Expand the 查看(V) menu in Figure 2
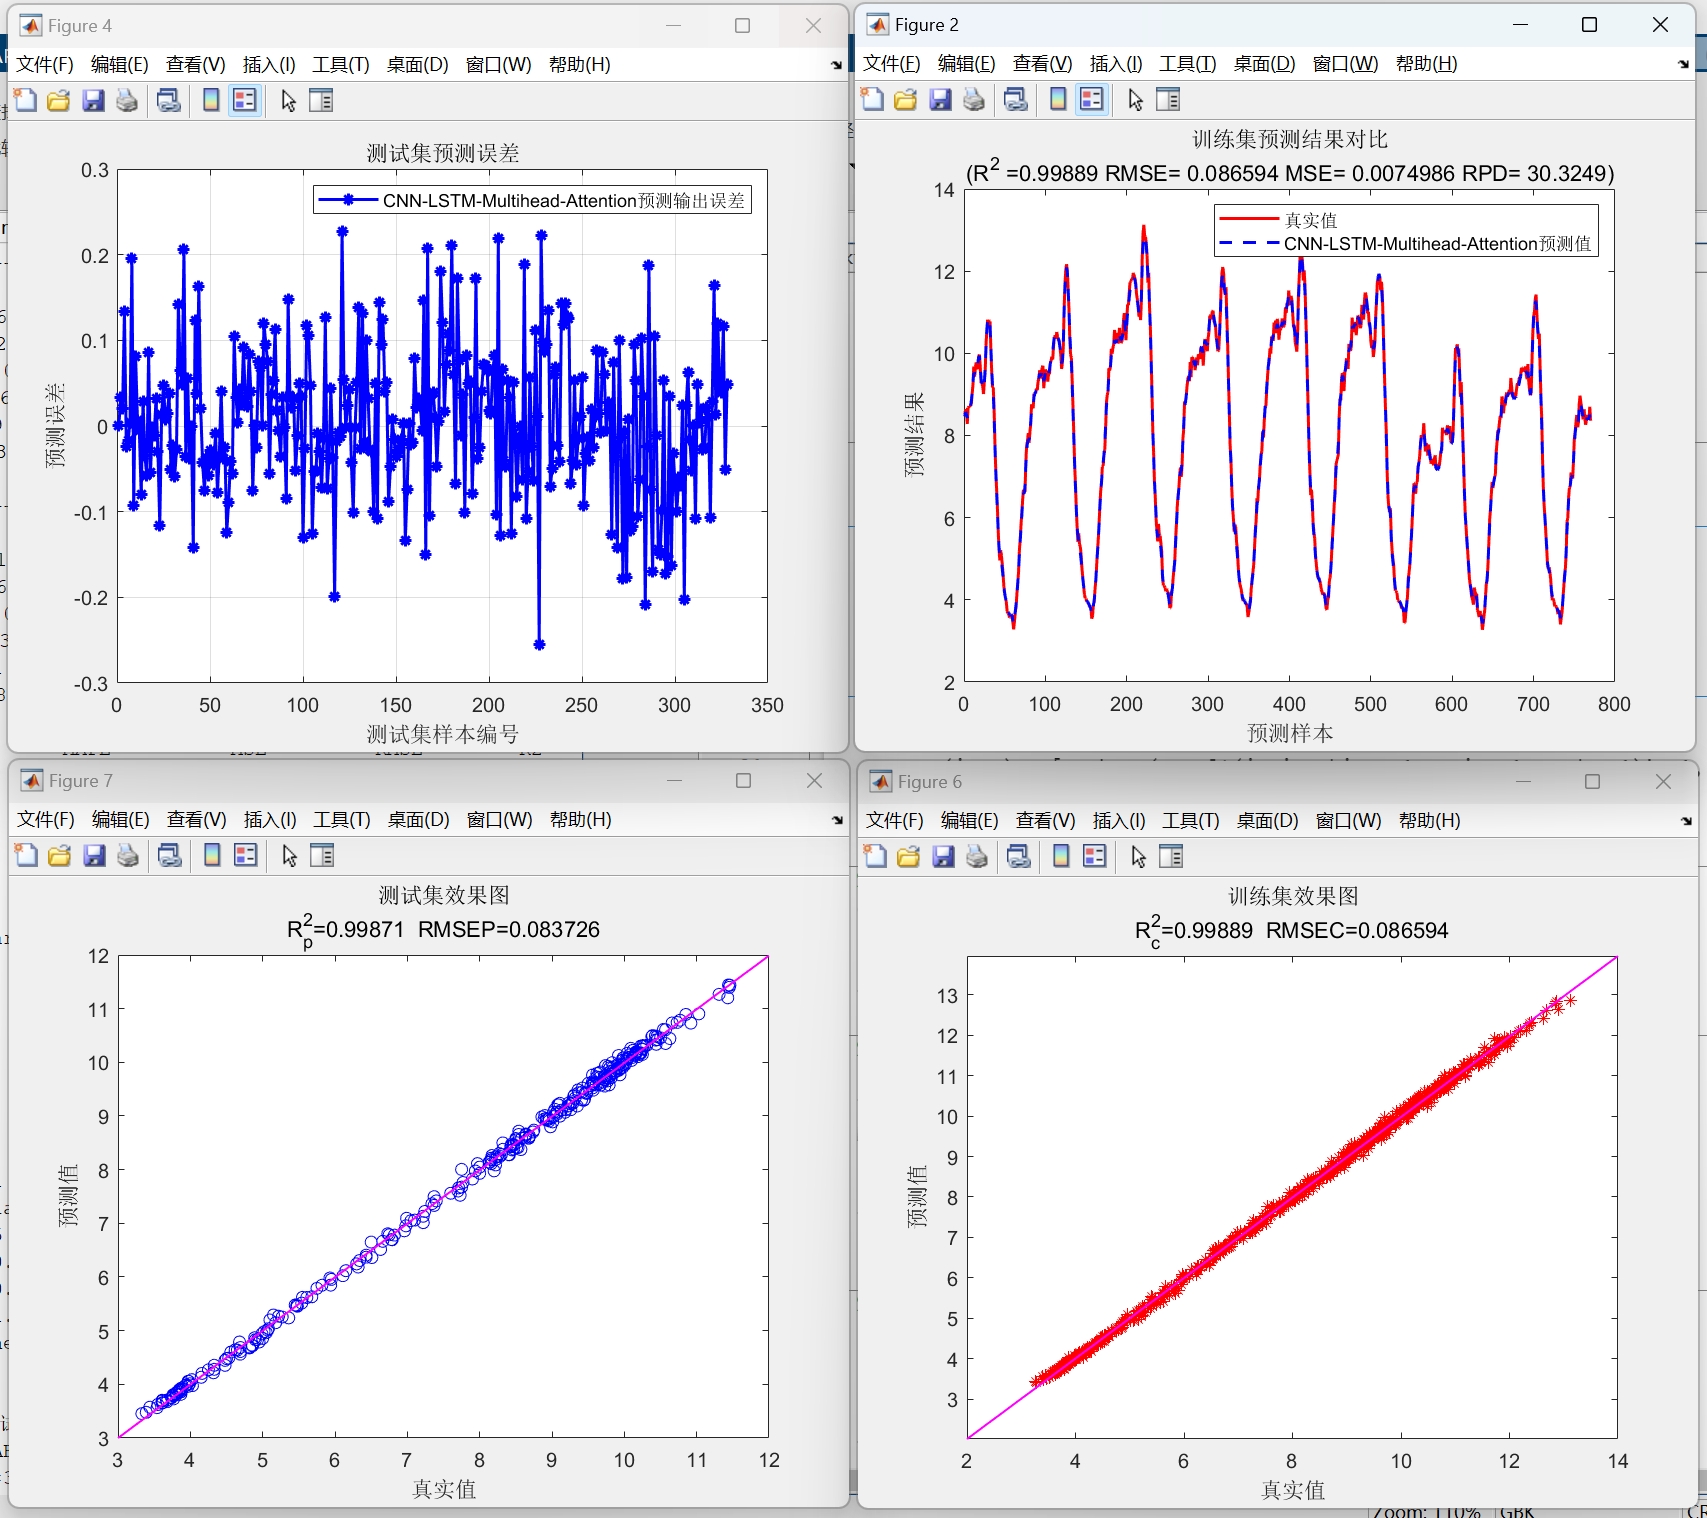1707x1518 pixels. pos(1041,63)
